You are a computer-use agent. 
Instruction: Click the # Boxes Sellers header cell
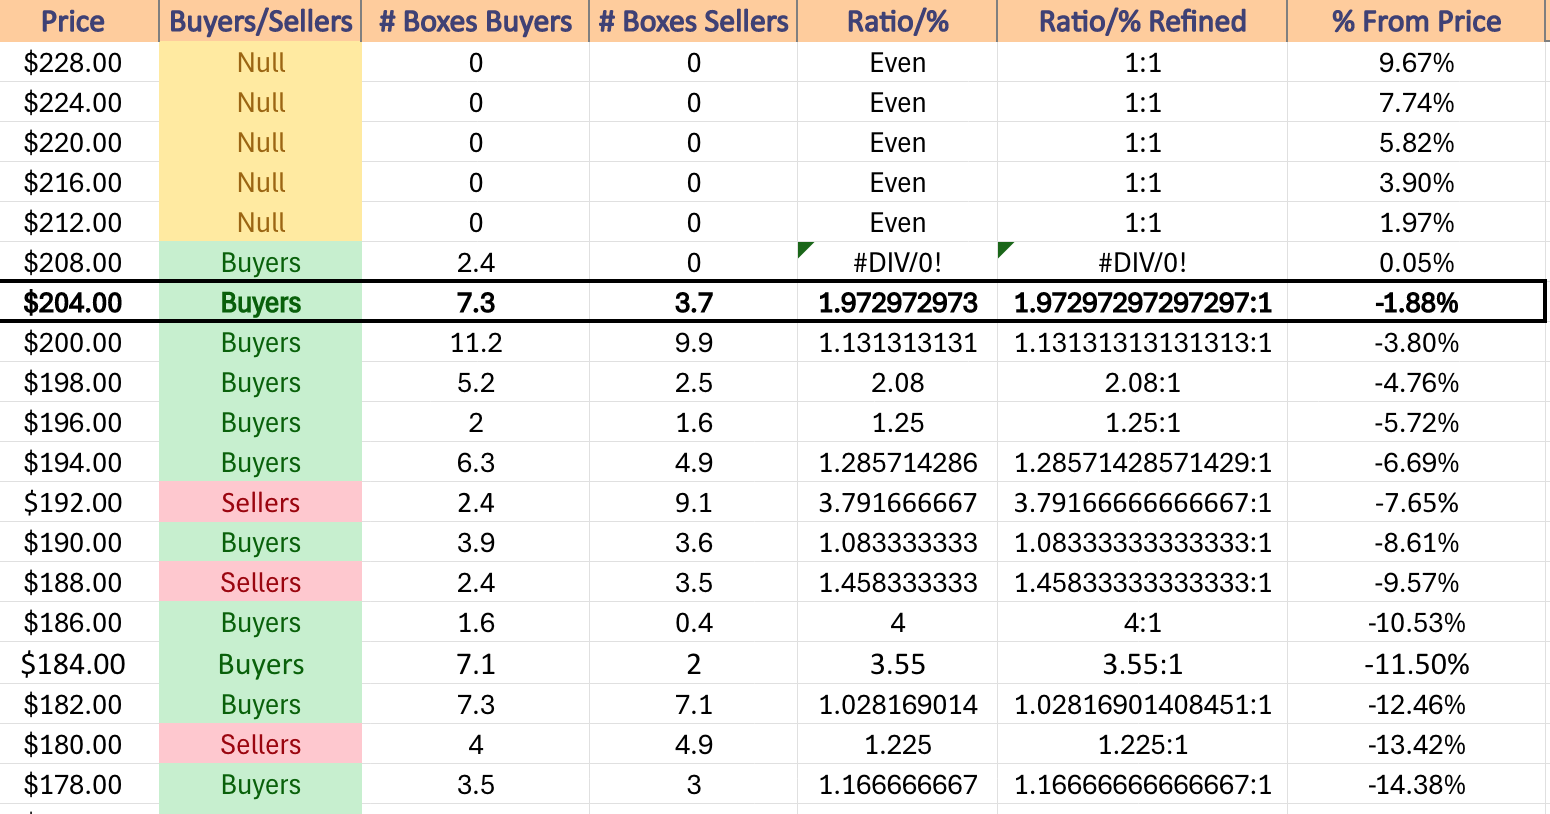tap(693, 21)
